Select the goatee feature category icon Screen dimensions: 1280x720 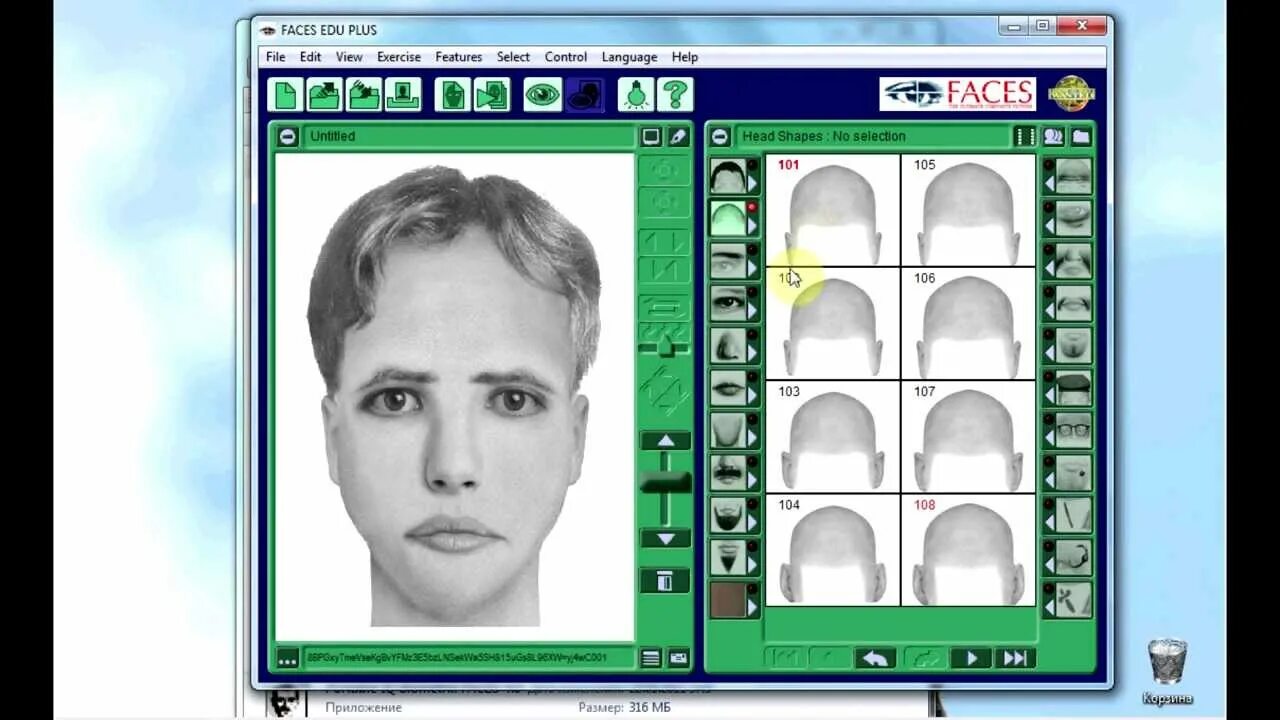pos(728,557)
